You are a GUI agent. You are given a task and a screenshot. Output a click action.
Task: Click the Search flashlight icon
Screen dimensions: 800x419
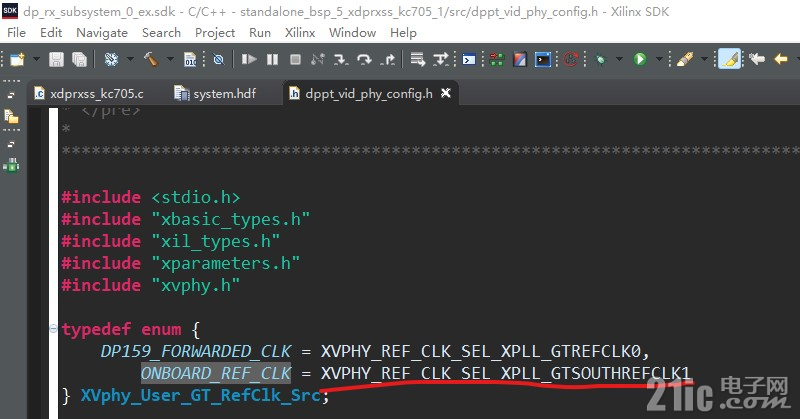point(685,60)
